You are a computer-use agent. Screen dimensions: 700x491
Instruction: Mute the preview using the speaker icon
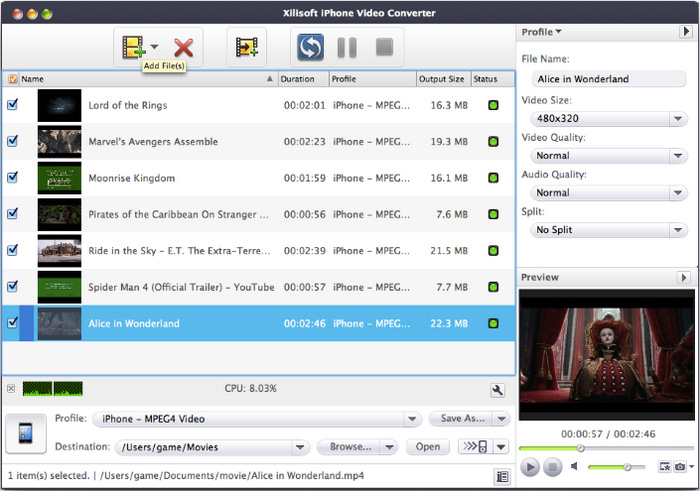(575, 467)
